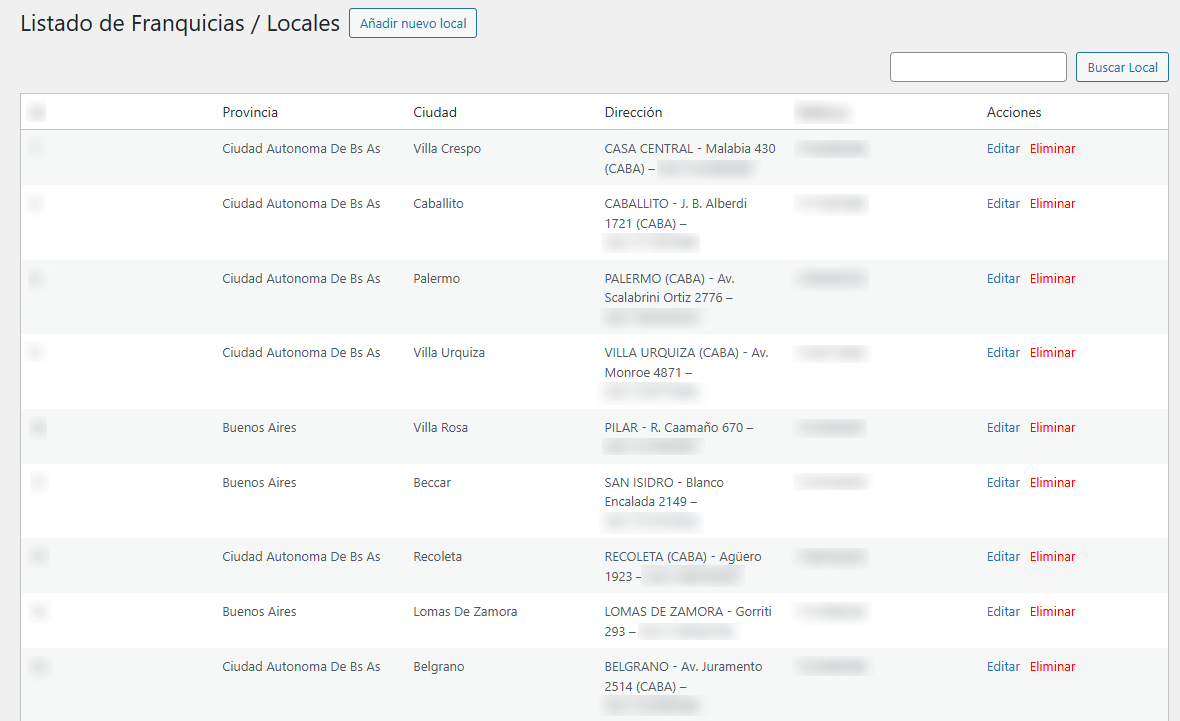Click Editar on the Villa Urquiza row
This screenshot has width=1180, height=721.
coord(1003,353)
